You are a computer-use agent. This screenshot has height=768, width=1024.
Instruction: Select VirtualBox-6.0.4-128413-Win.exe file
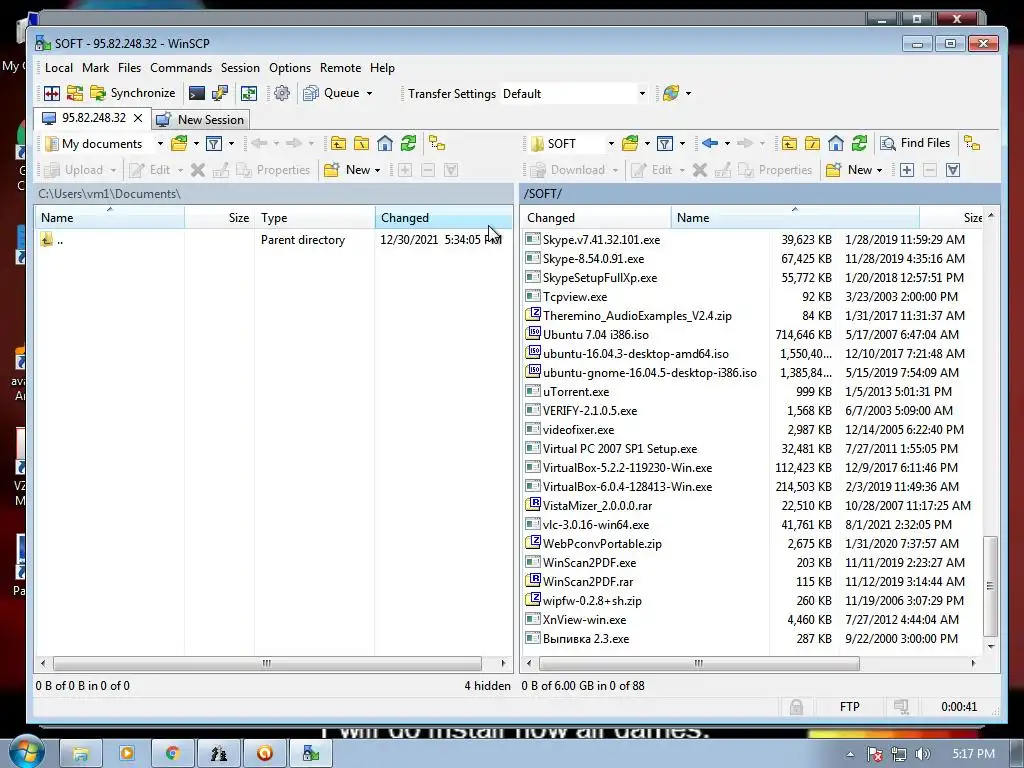(x=627, y=487)
